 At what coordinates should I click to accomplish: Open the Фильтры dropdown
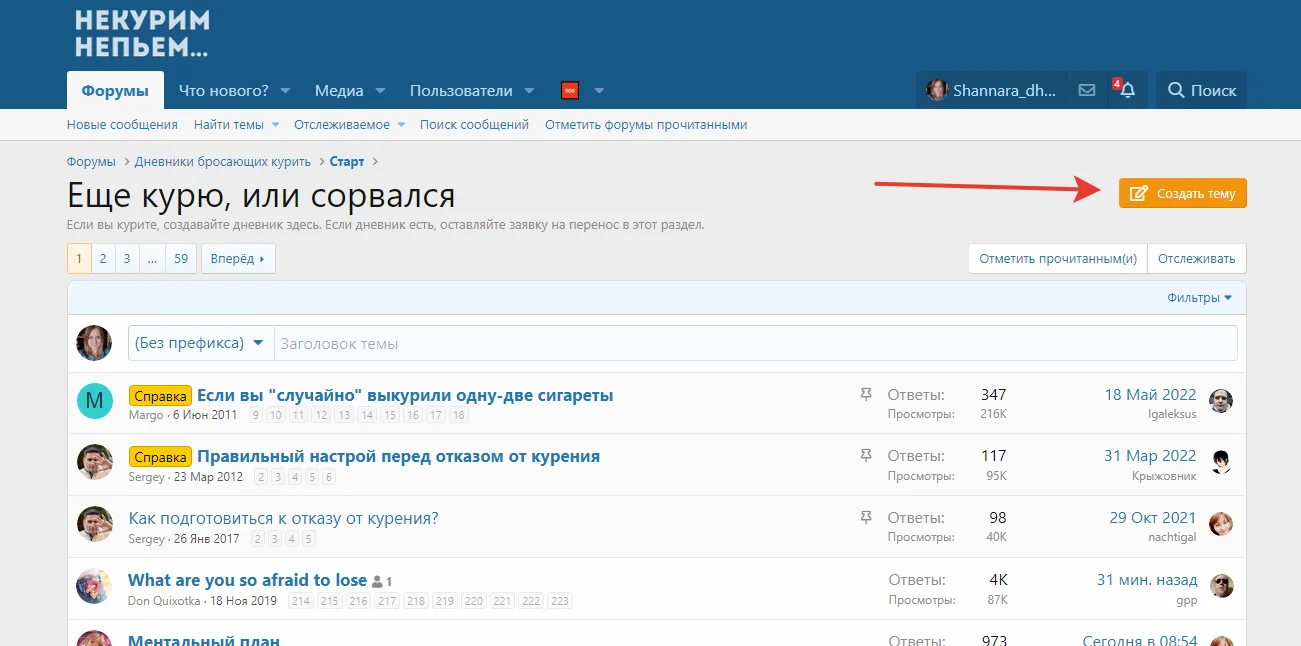1199,298
